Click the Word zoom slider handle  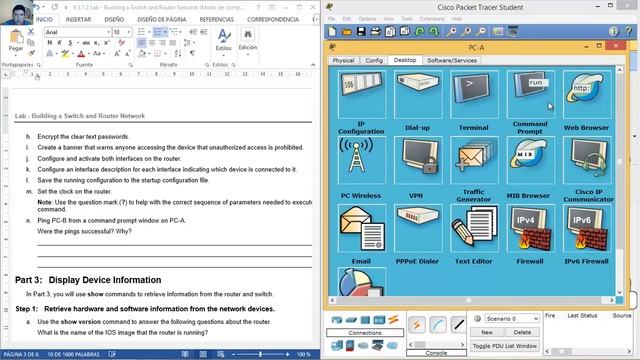point(260,354)
